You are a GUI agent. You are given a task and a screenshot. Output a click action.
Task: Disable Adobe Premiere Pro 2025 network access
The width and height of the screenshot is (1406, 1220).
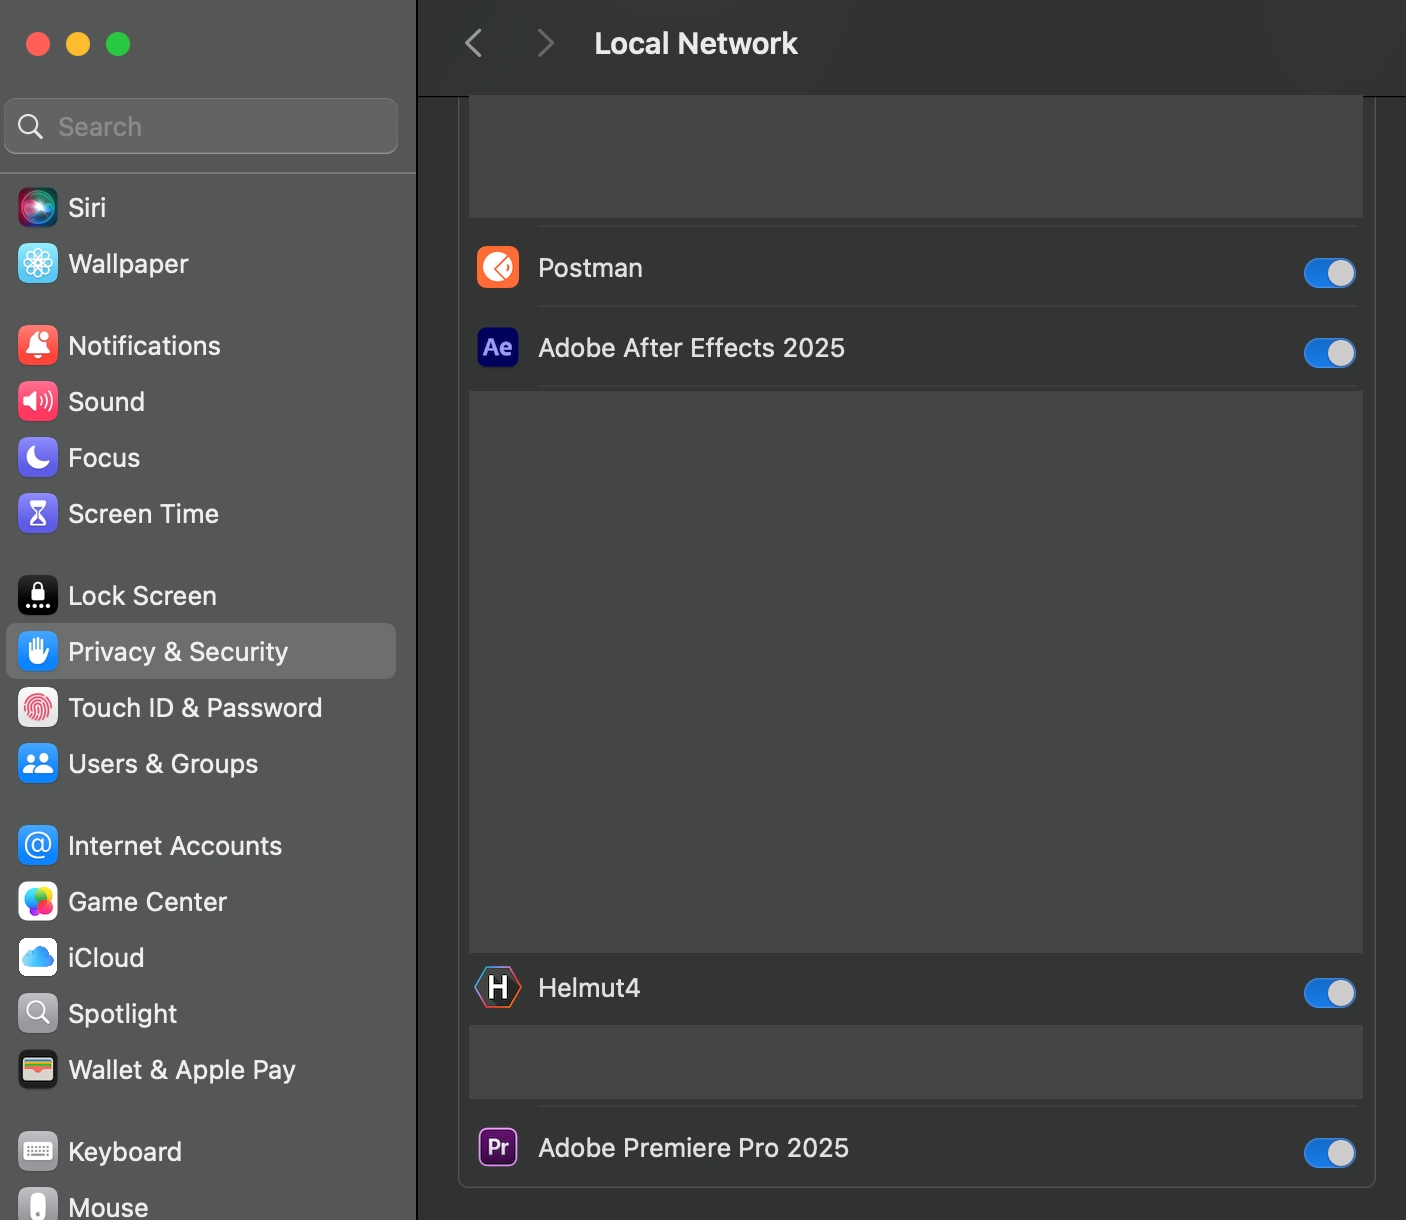pos(1329,1153)
